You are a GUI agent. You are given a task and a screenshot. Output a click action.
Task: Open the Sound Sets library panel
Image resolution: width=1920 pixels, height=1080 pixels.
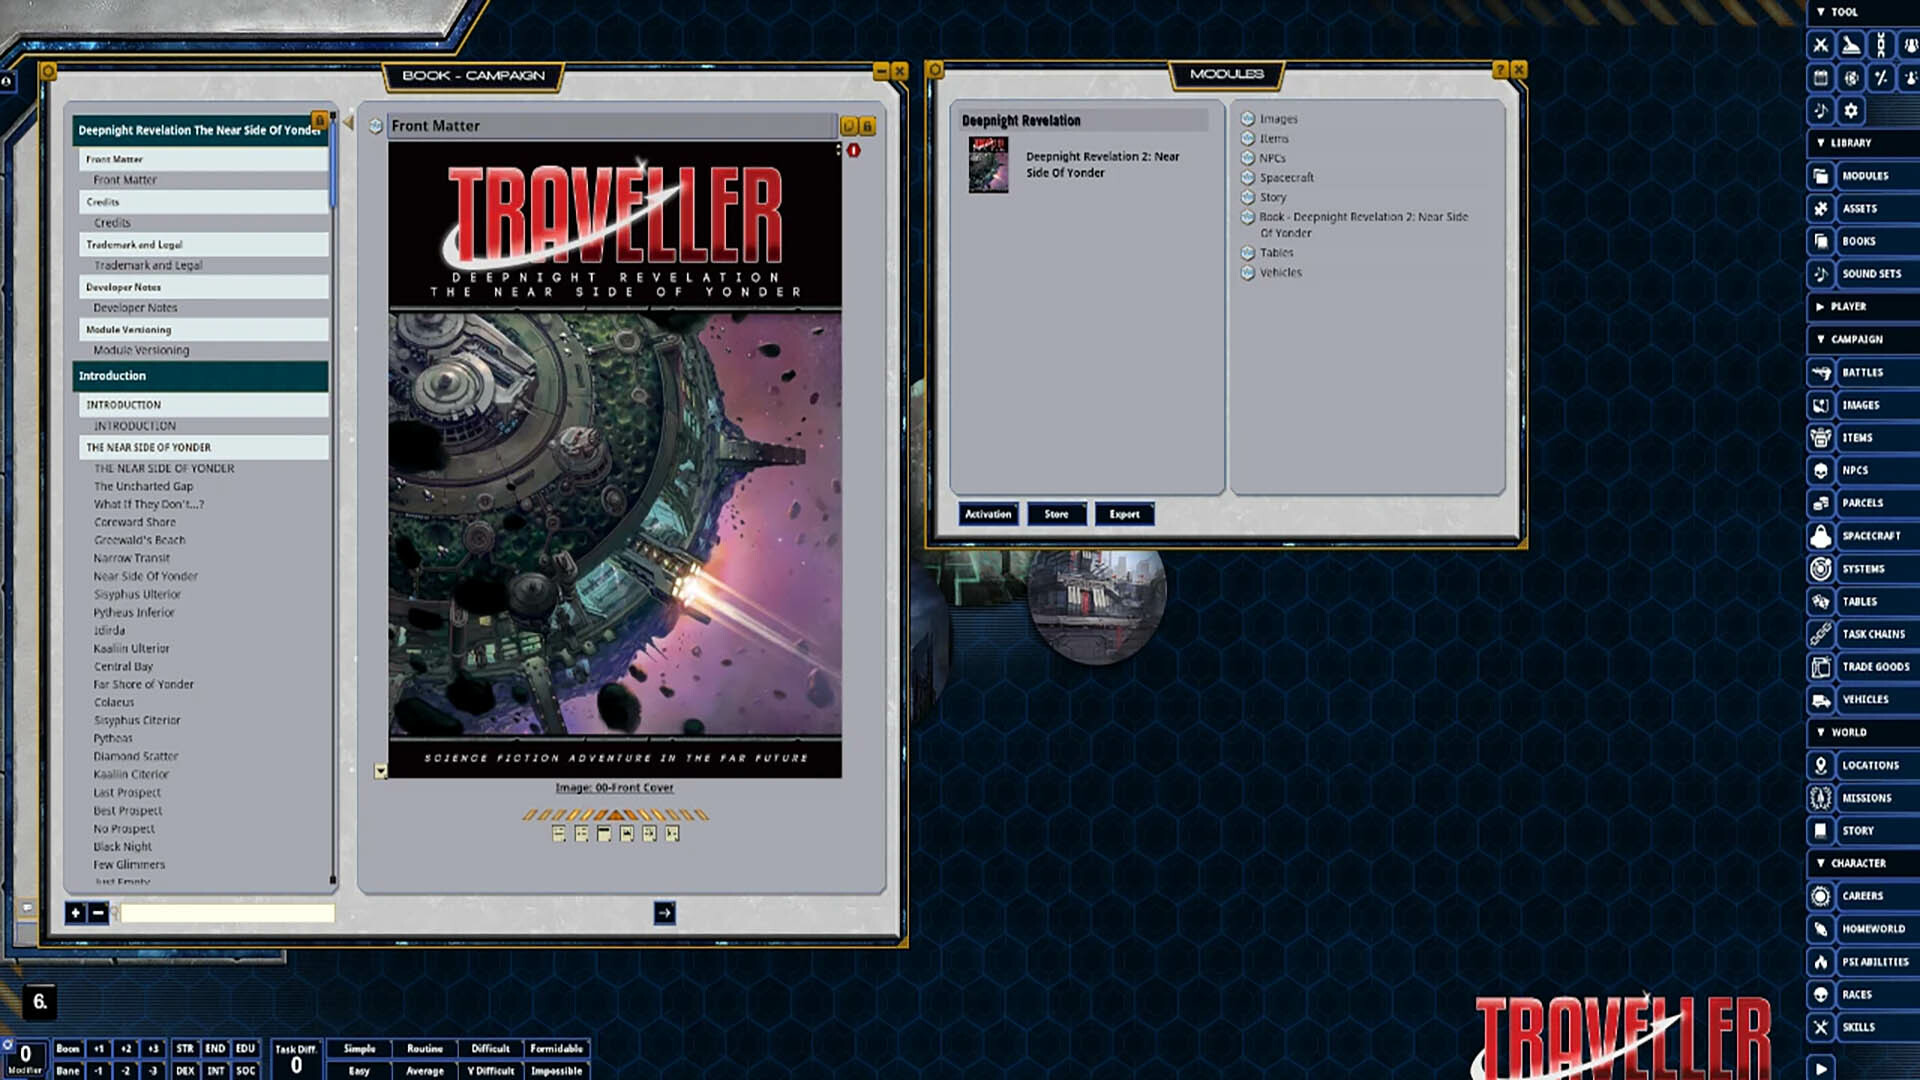[1868, 273]
